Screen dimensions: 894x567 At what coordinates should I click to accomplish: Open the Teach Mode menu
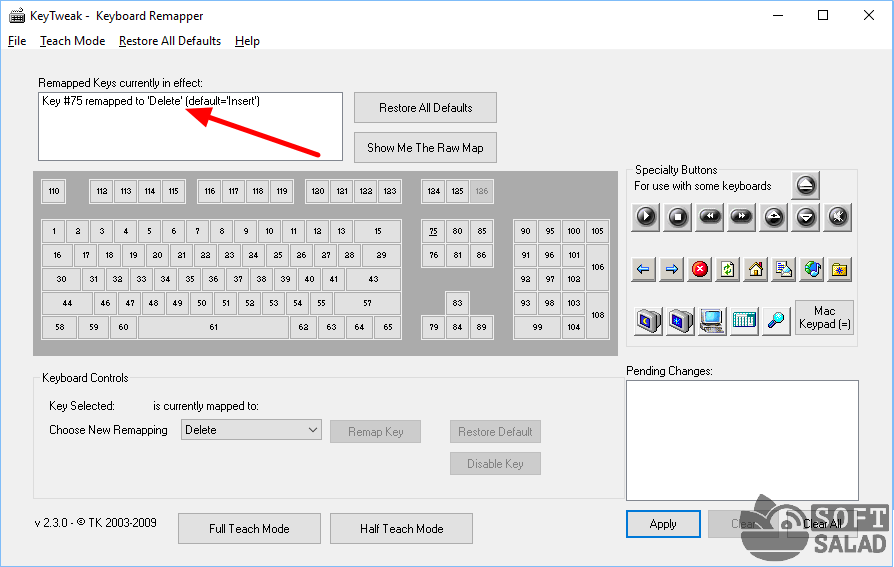click(x=72, y=41)
